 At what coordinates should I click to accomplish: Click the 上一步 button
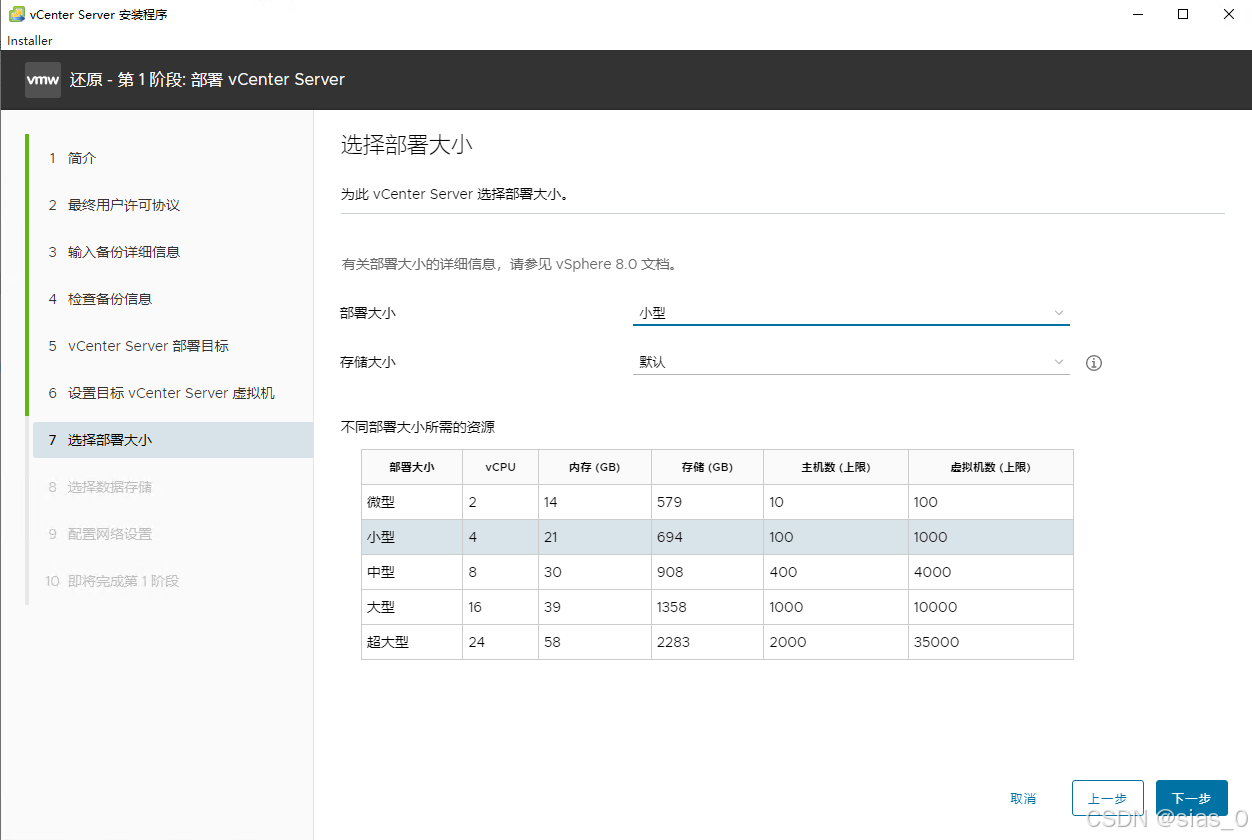pyautogui.click(x=1107, y=798)
